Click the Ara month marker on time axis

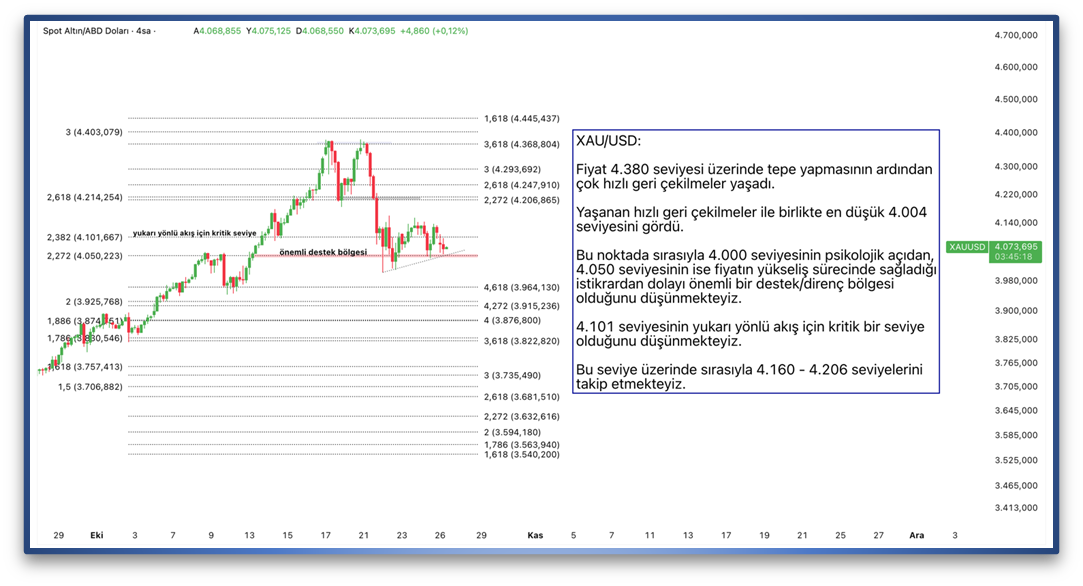point(916,535)
